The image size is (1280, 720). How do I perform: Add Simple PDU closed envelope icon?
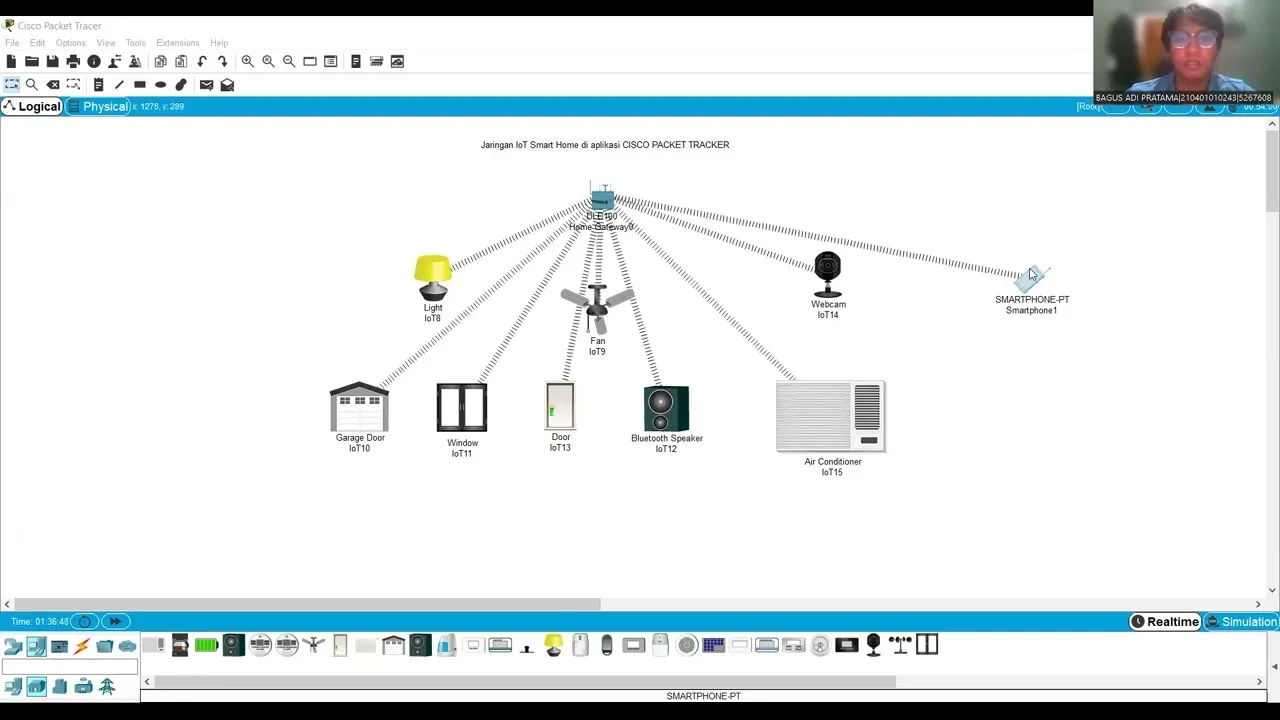pyautogui.click(x=206, y=85)
